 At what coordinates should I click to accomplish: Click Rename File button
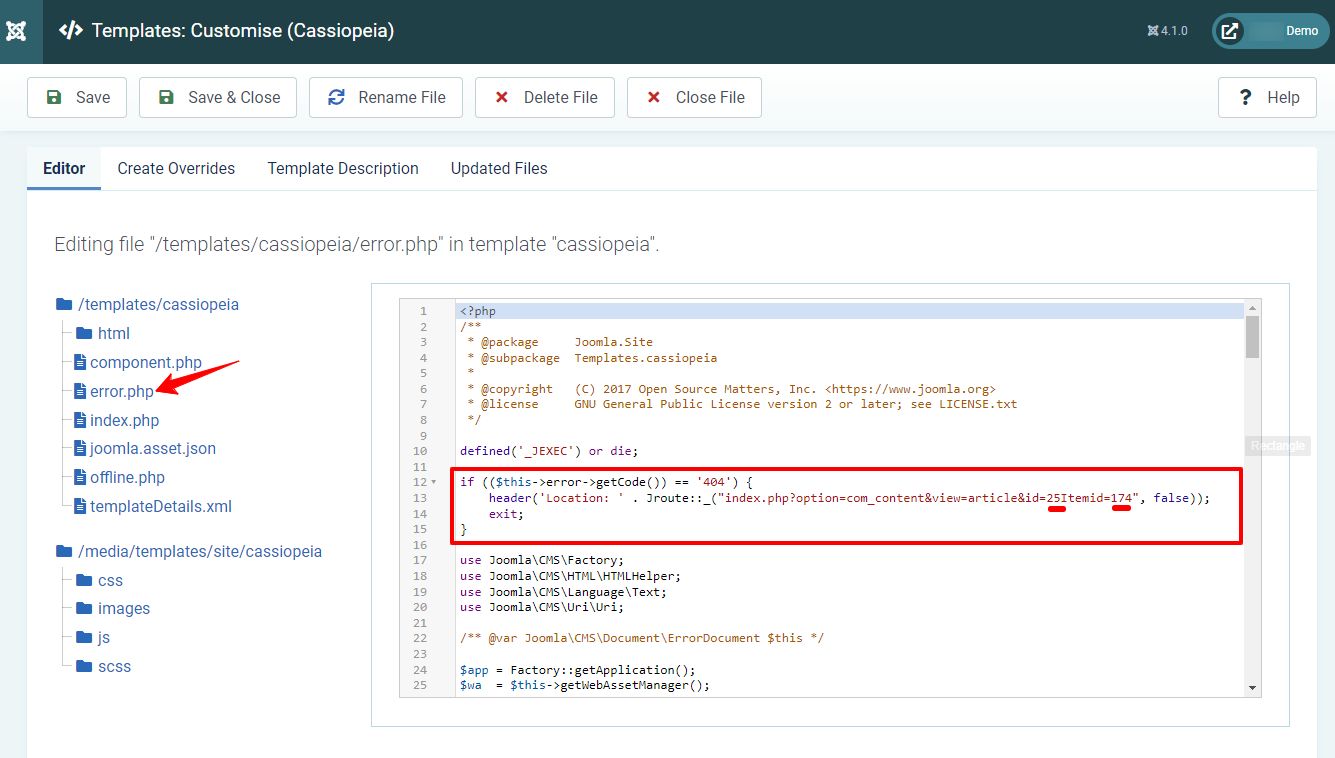[386, 97]
